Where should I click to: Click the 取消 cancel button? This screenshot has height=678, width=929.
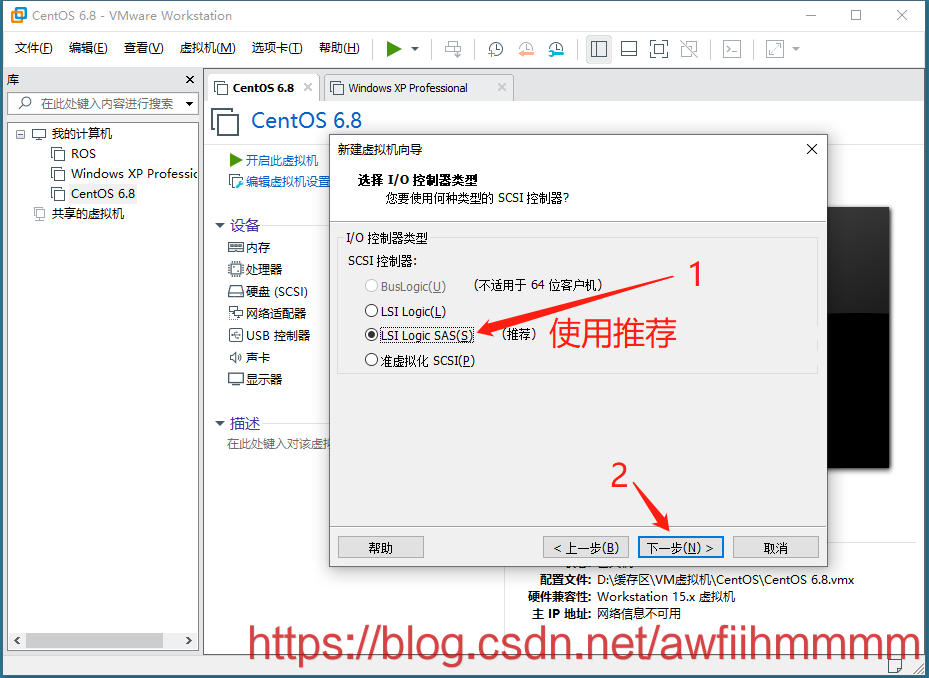776,548
